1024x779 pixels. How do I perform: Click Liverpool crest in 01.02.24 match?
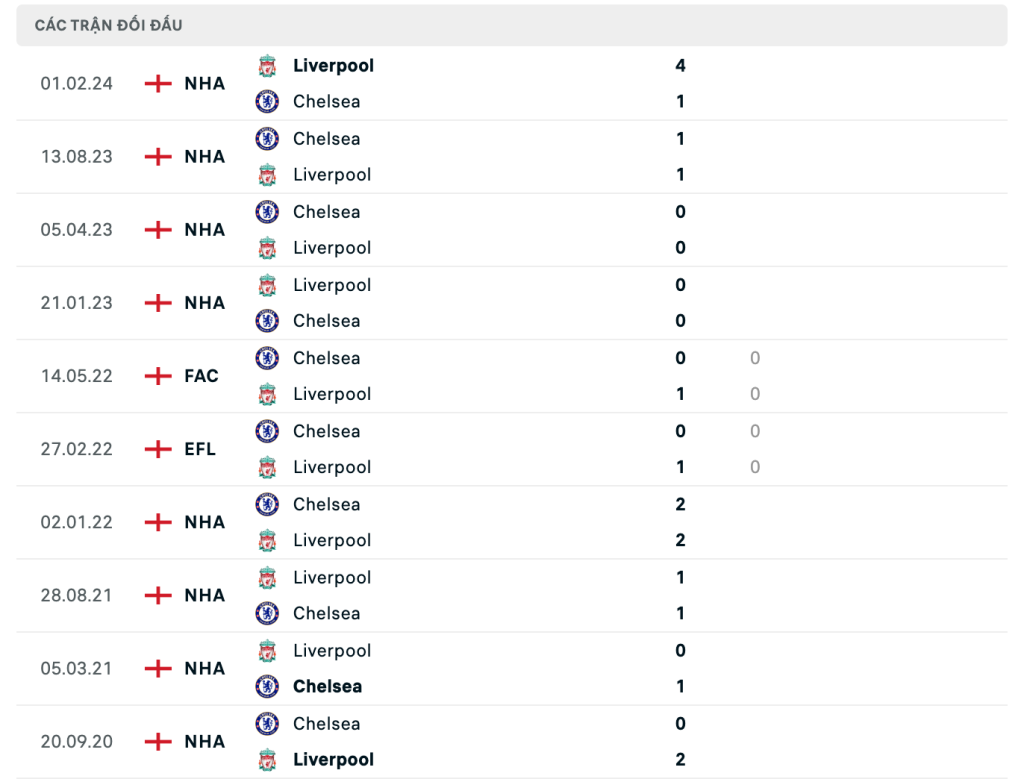pyautogui.click(x=267, y=66)
